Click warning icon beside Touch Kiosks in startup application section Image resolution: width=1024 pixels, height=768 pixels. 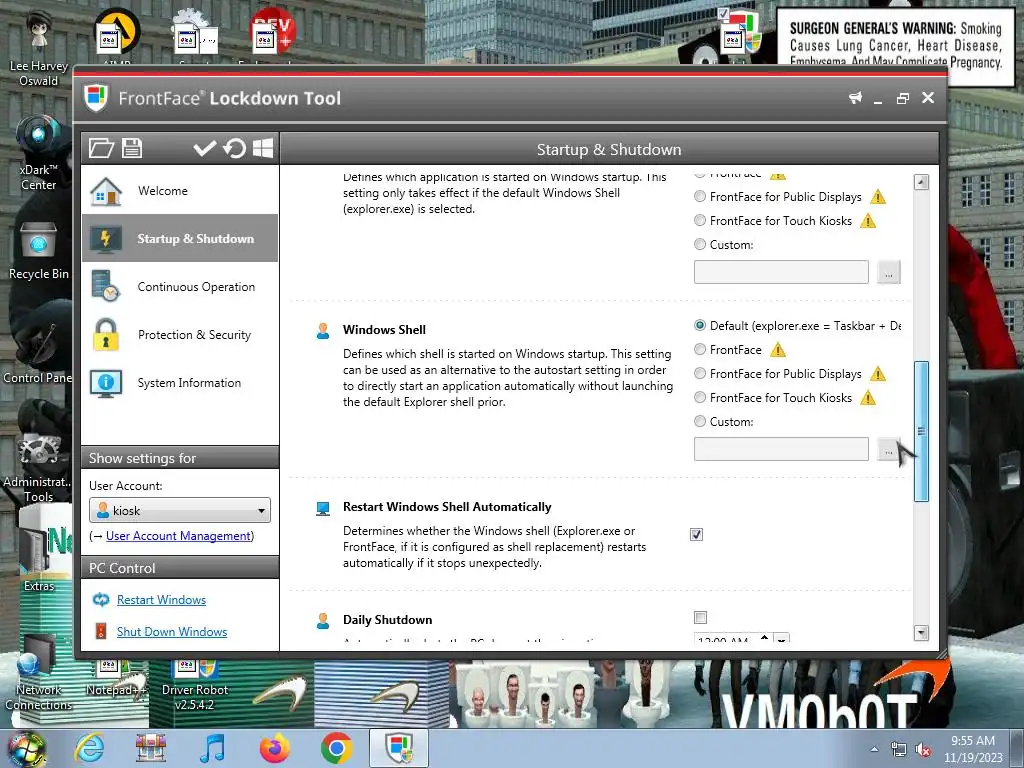tap(868, 221)
